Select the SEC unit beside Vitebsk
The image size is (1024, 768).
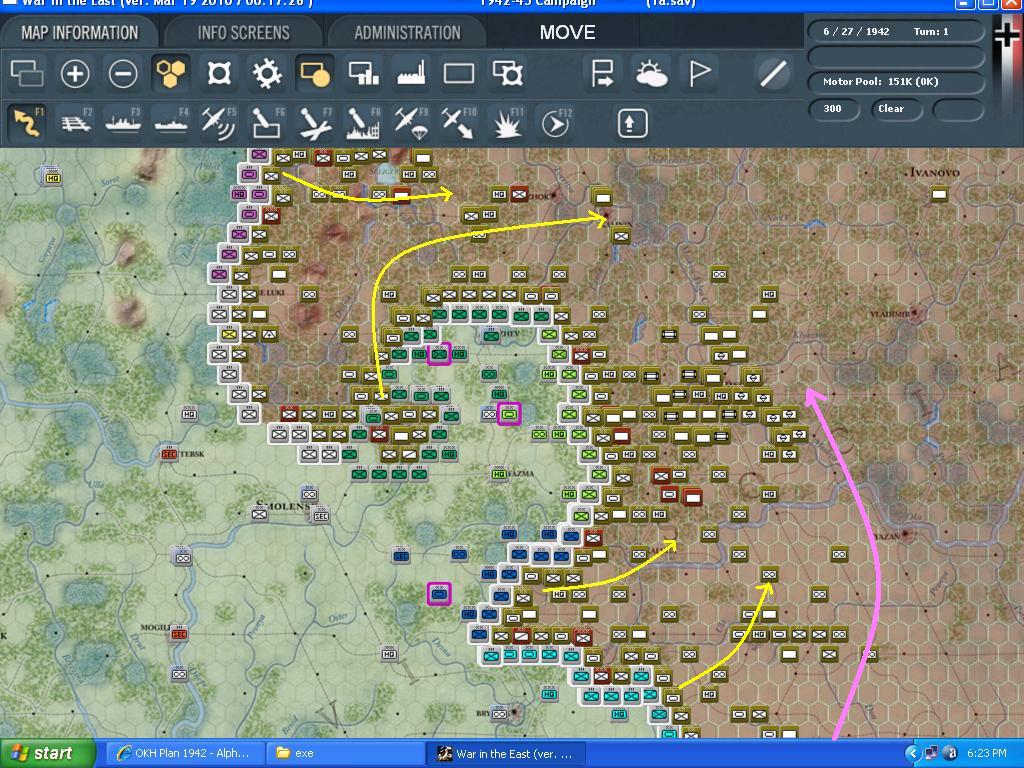point(169,453)
